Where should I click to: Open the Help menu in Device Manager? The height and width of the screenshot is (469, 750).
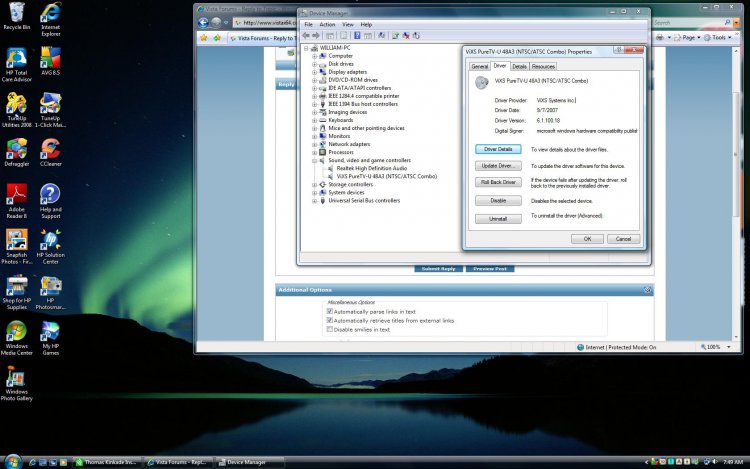pyautogui.click(x=366, y=24)
